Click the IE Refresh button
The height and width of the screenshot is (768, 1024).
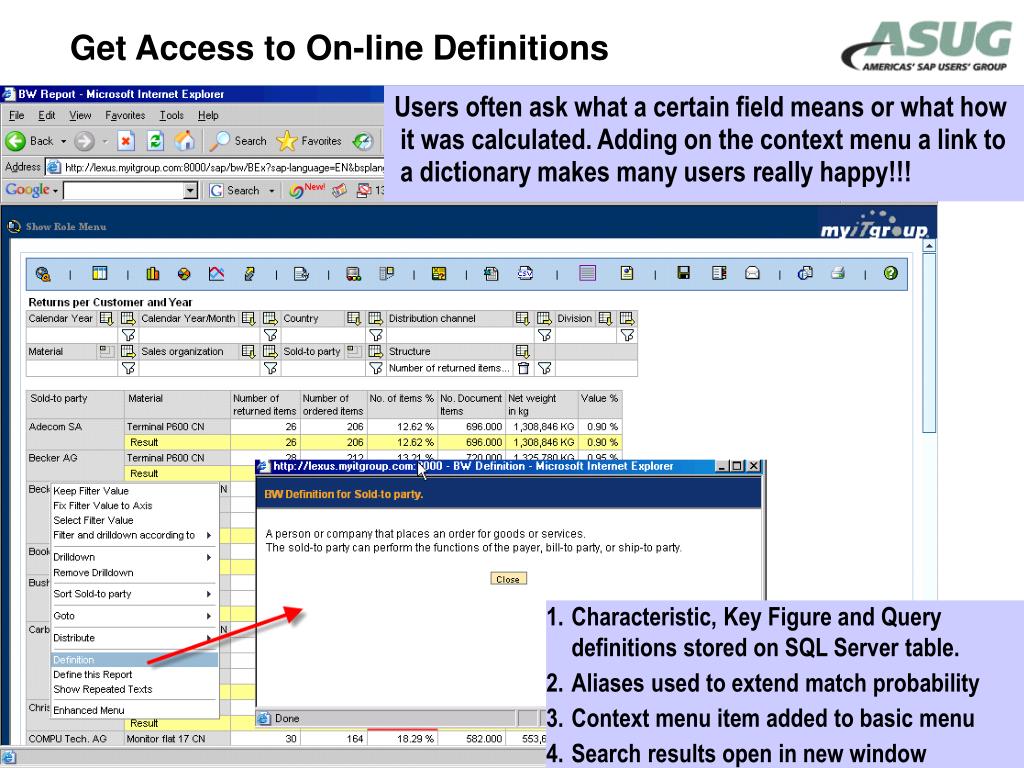155,140
